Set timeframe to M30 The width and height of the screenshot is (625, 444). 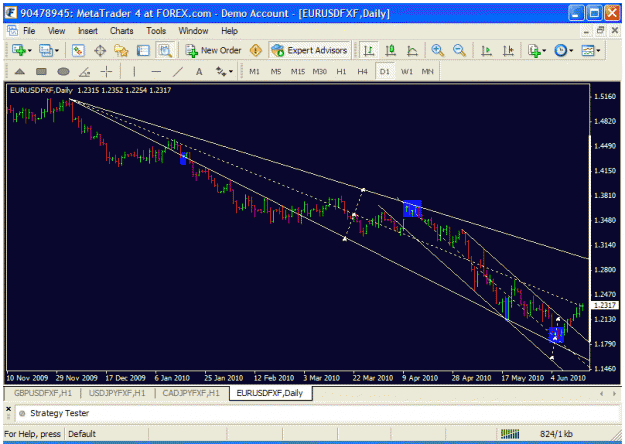point(320,72)
